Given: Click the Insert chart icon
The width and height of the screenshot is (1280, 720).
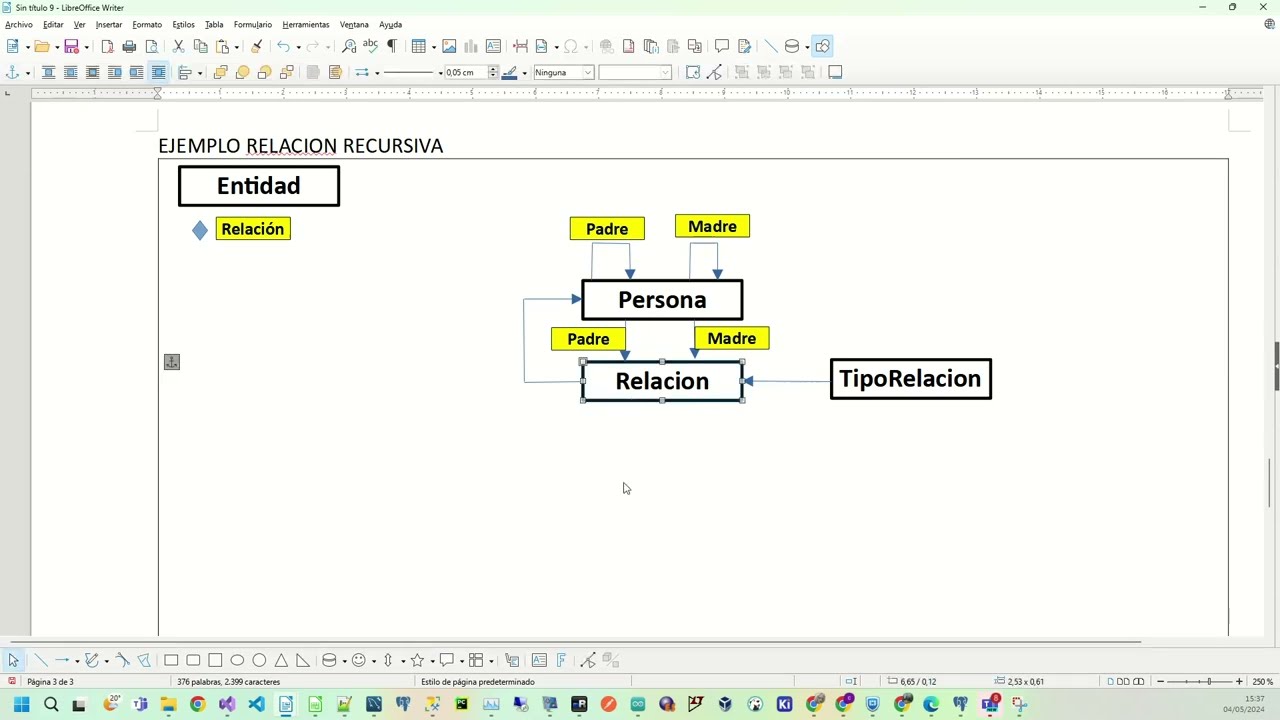Looking at the screenshot, I should (471, 46).
